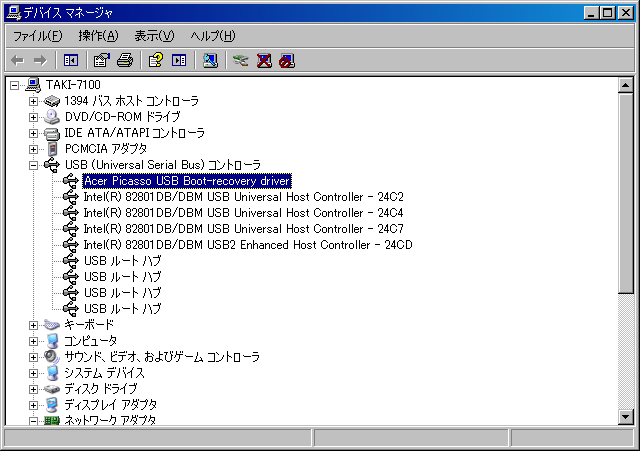Open the ヘルプ(H) menu
Viewport: 640px width, 451px height.
213,36
